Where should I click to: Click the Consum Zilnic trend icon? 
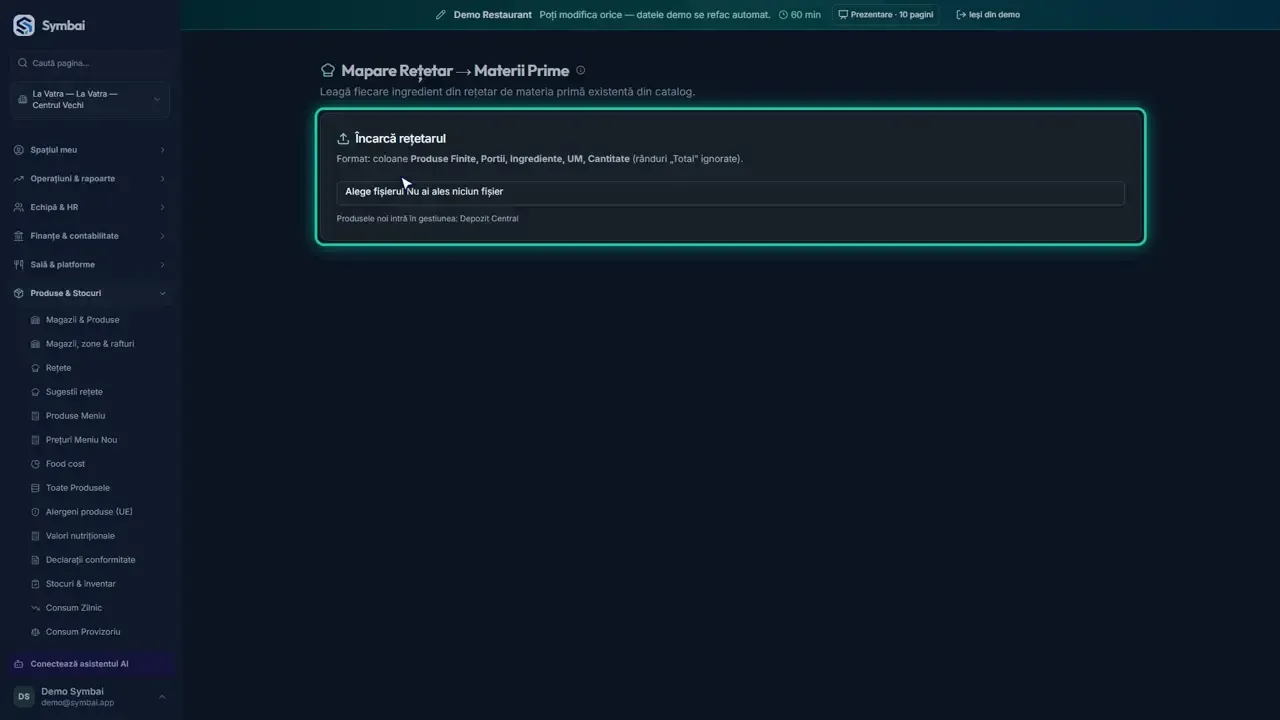36,608
